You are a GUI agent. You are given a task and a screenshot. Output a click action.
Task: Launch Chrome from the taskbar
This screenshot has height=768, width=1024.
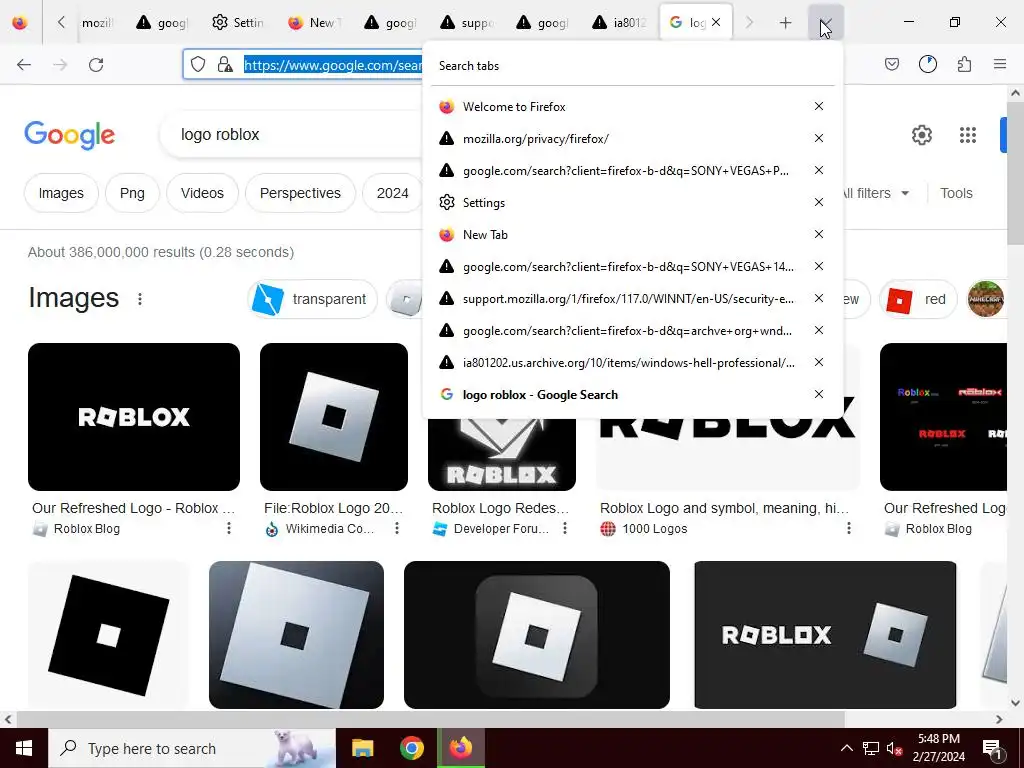(x=411, y=748)
